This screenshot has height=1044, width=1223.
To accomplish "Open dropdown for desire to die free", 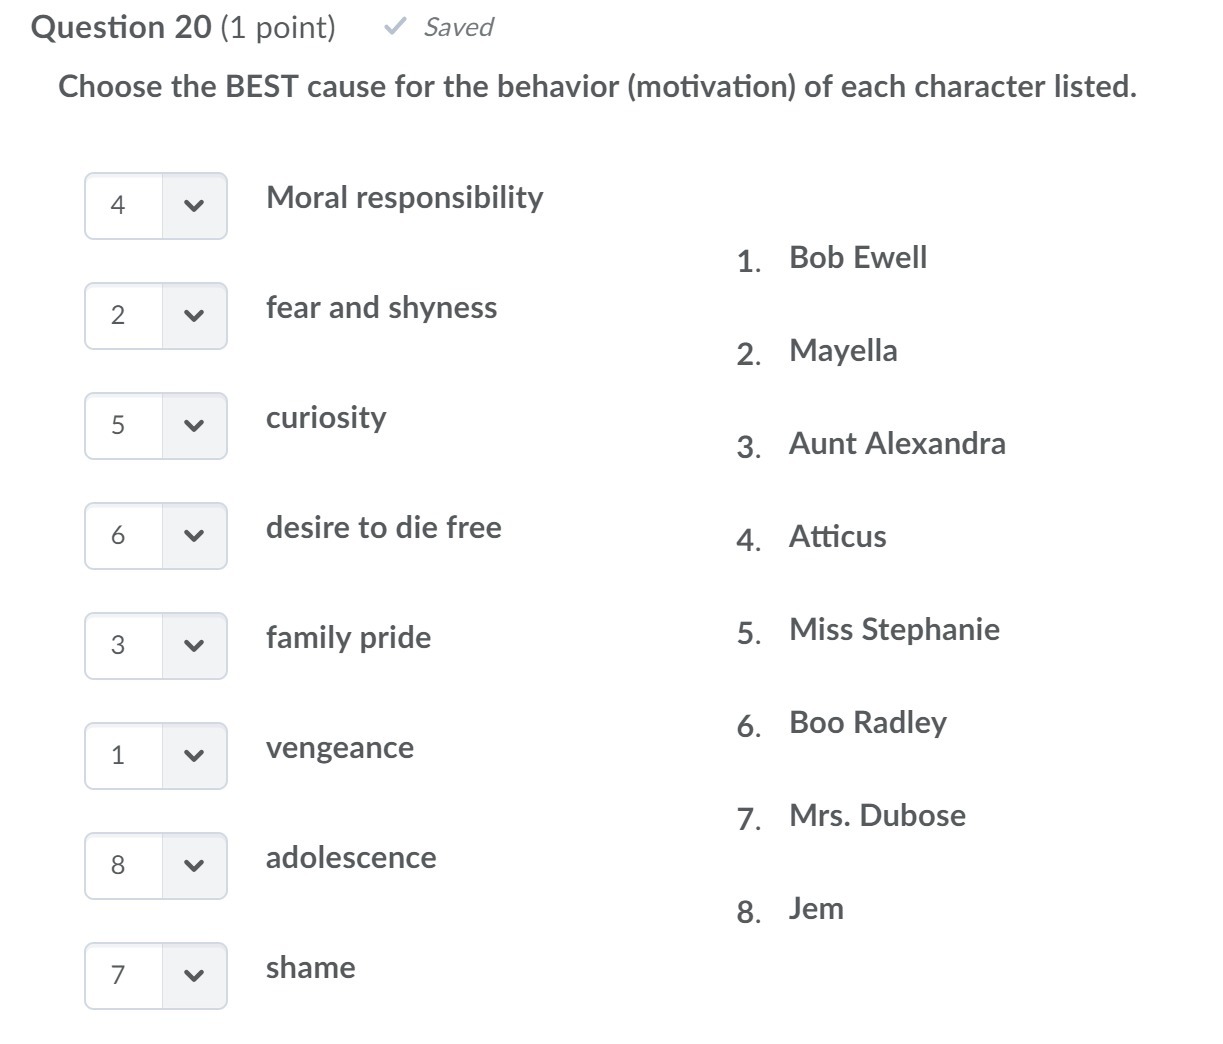I will 155,536.
